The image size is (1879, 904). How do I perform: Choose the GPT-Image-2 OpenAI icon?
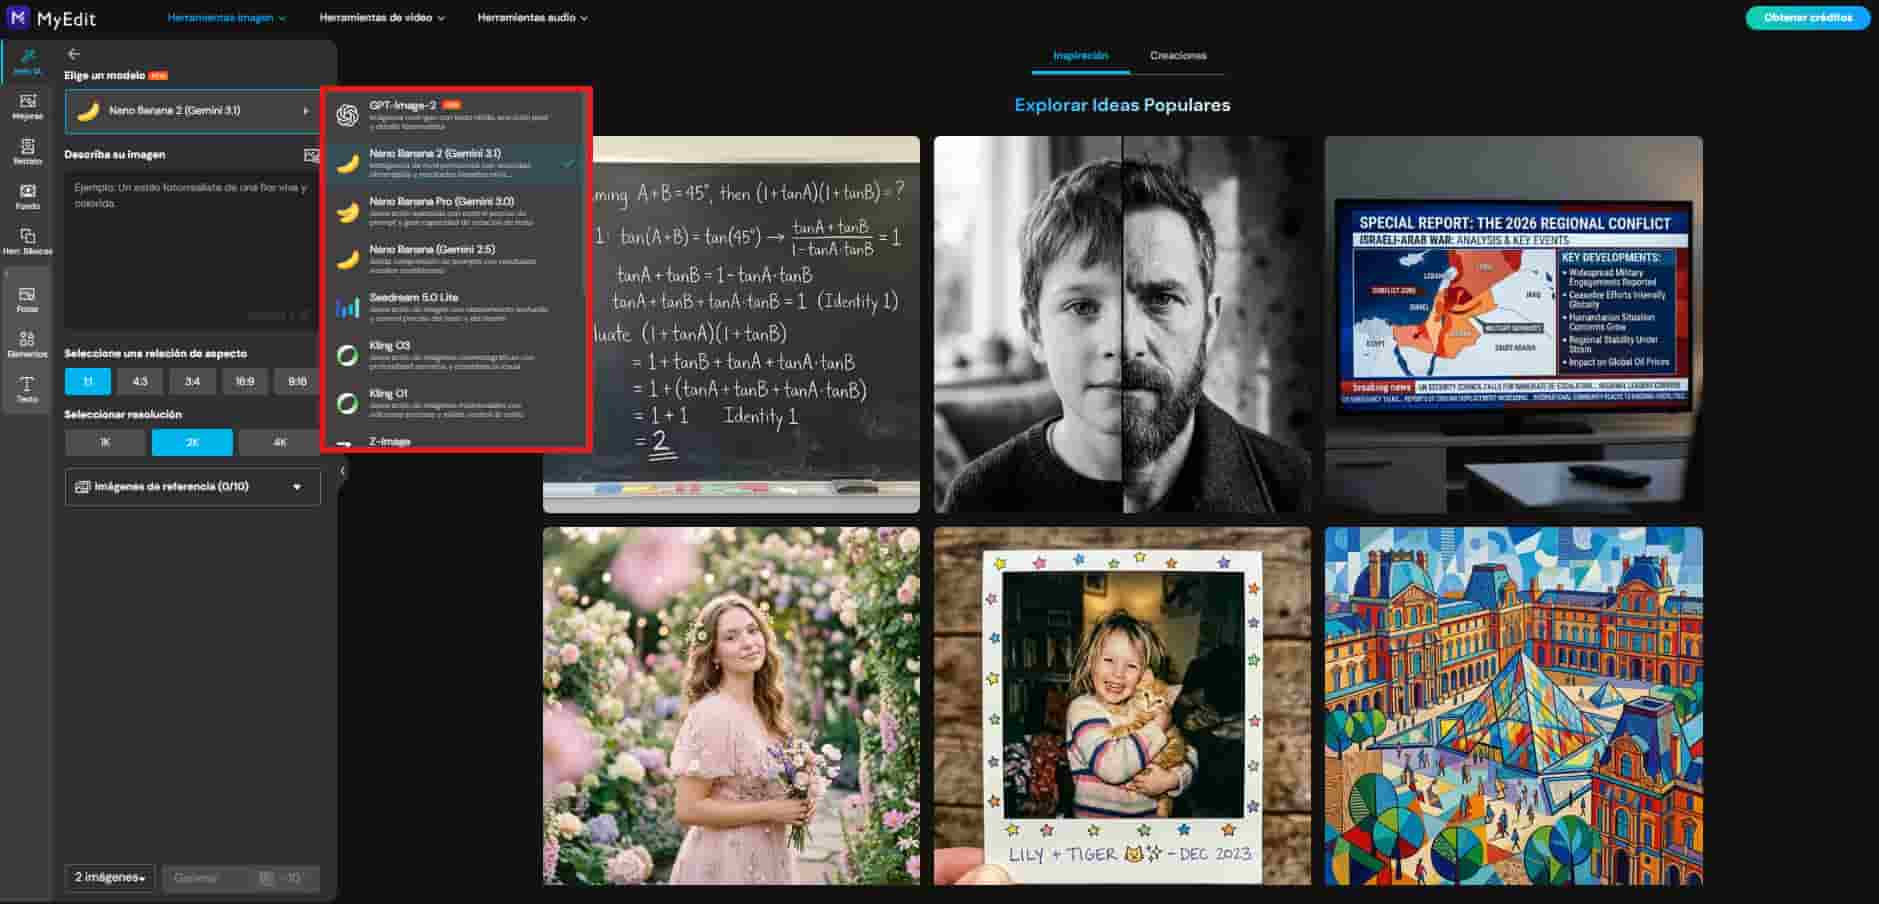click(x=347, y=116)
